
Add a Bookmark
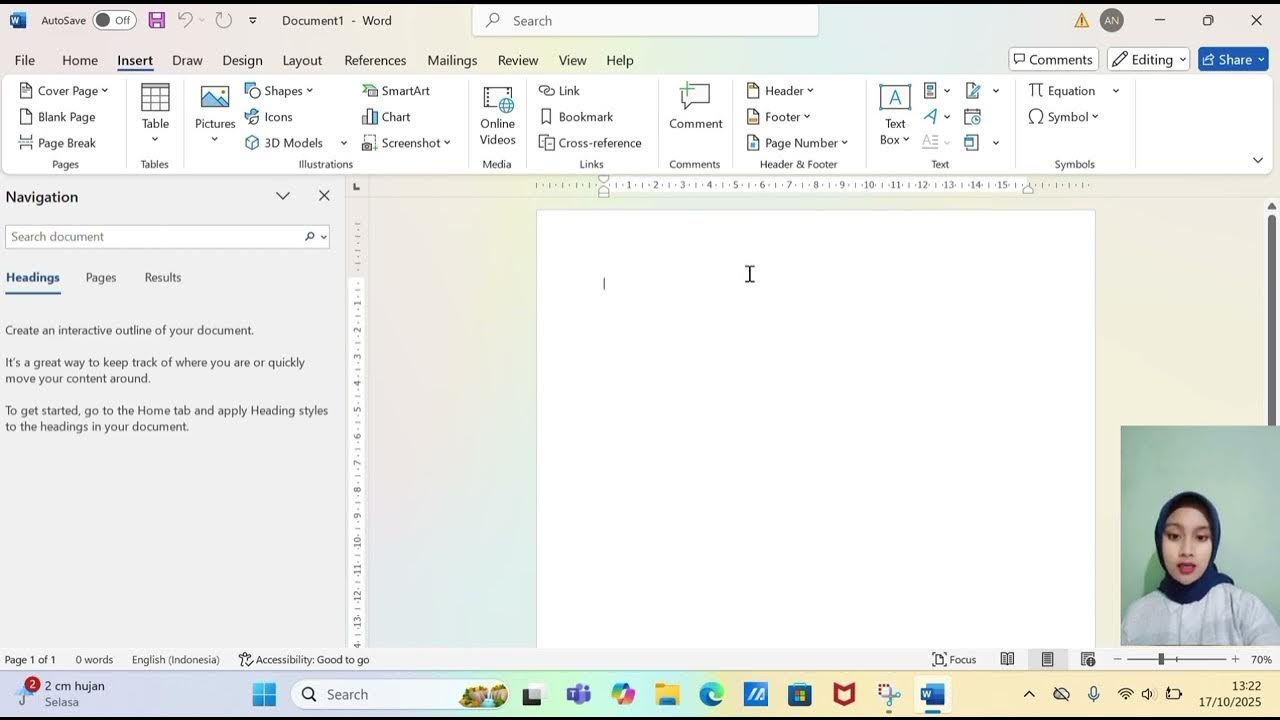[576, 117]
